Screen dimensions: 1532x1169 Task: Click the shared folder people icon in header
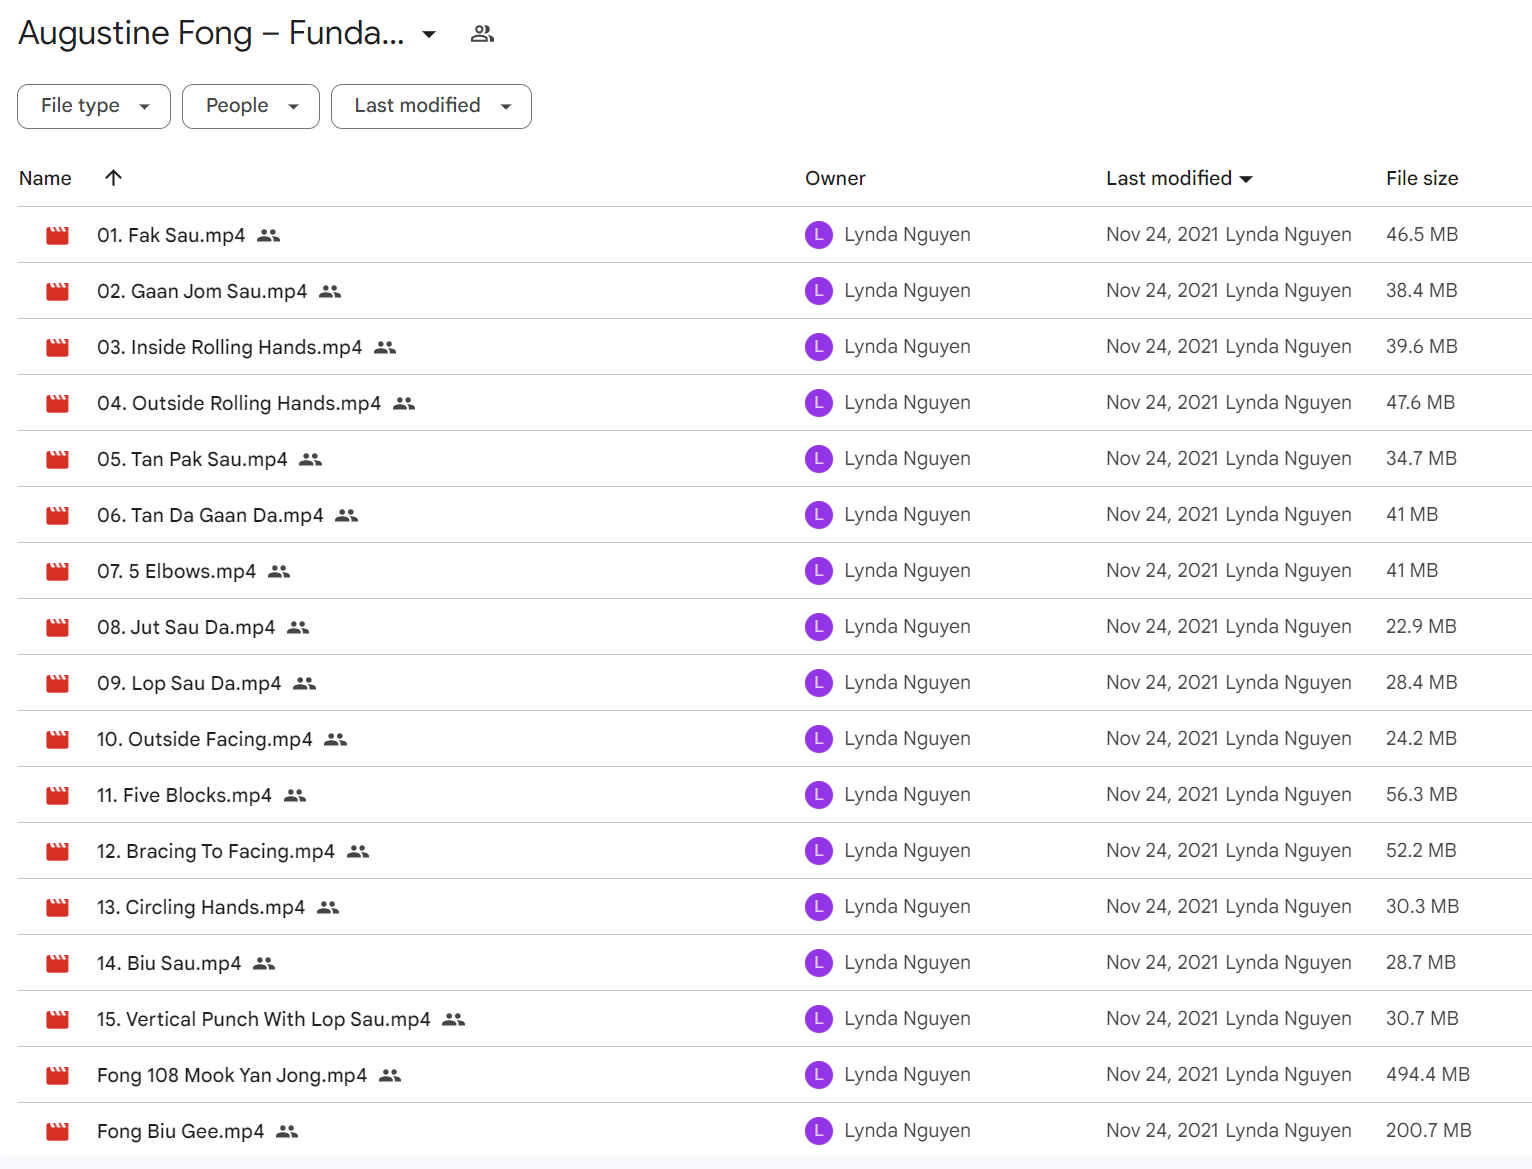[x=482, y=34]
